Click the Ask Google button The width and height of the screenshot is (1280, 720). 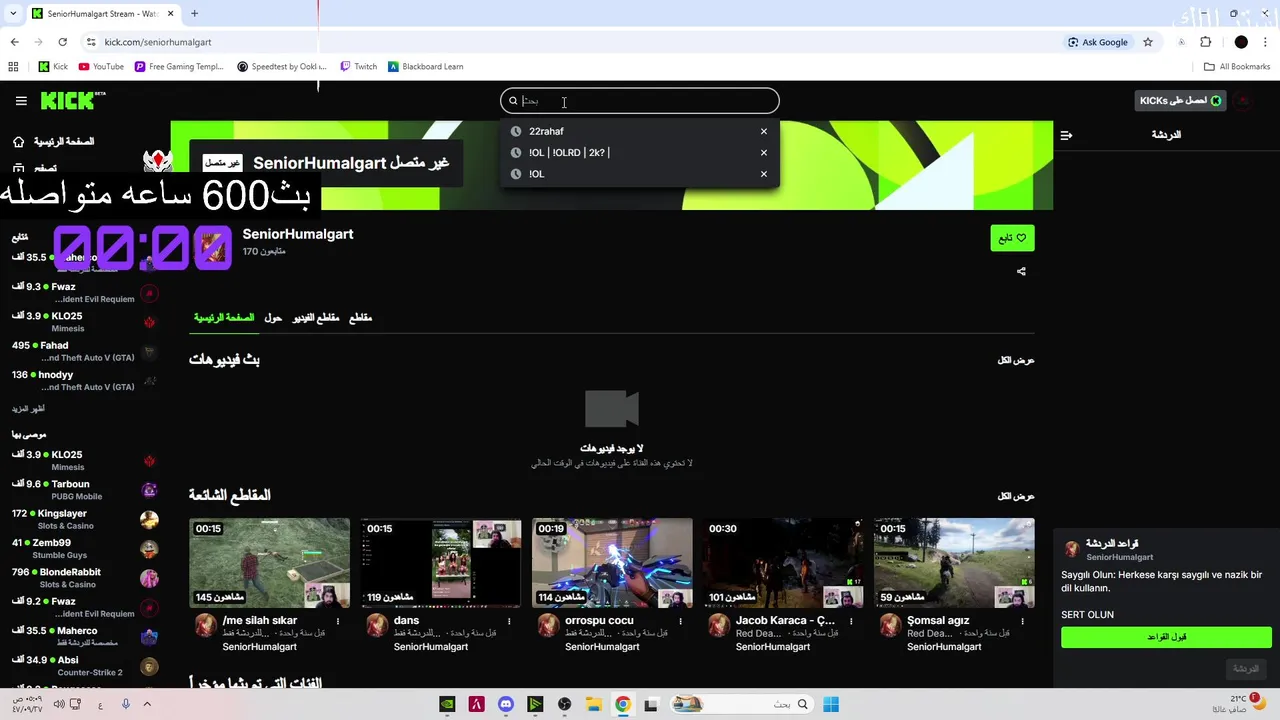tap(1098, 42)
